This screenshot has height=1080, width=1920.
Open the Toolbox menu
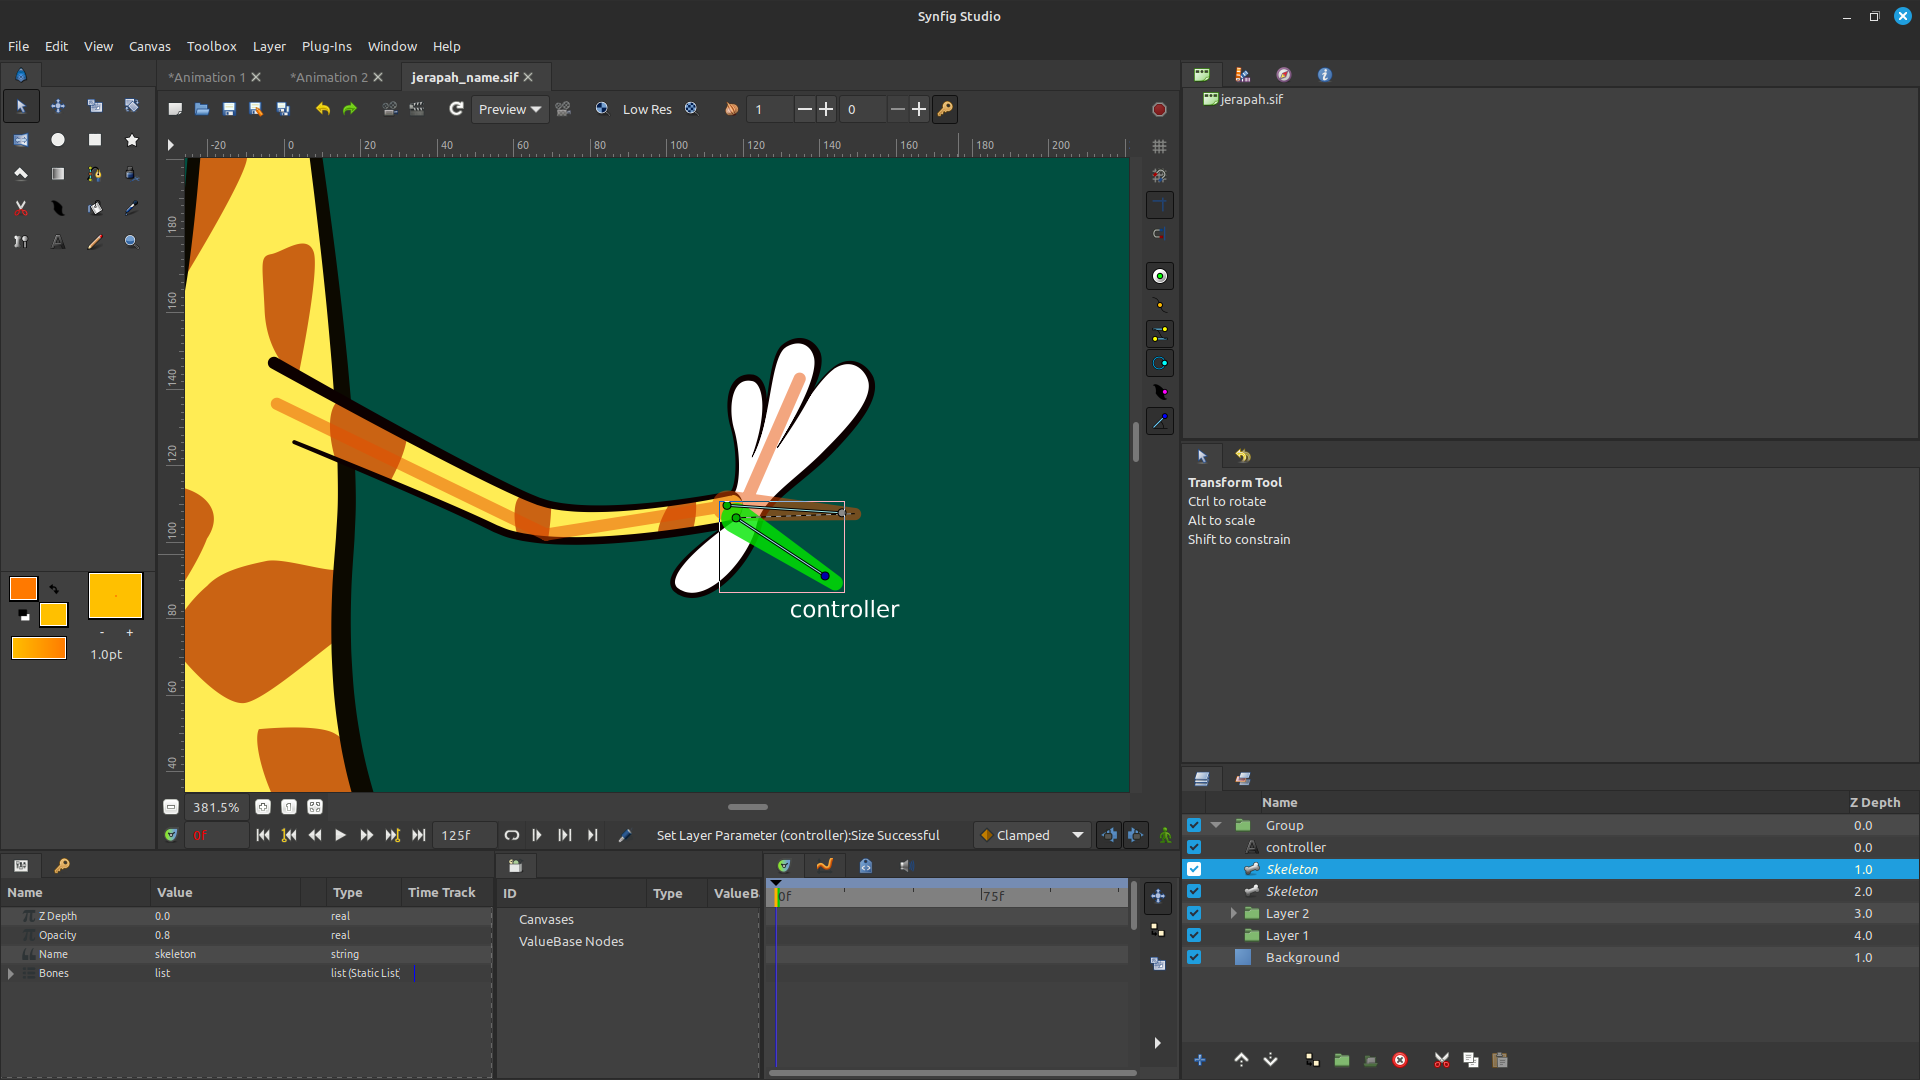(x=211, y=46)
